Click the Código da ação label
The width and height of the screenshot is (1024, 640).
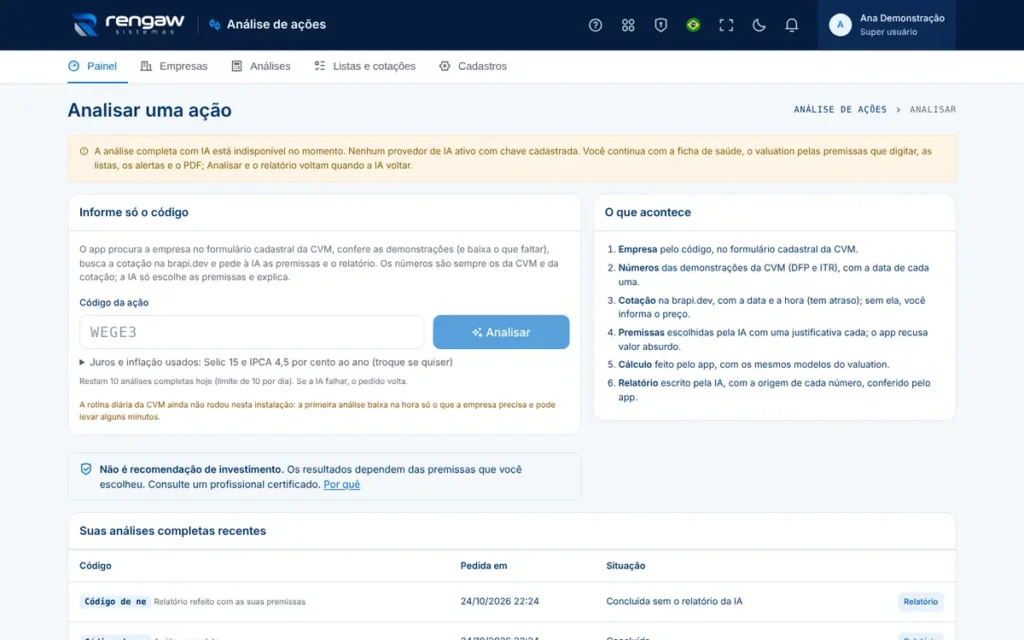tap(114, 302)
